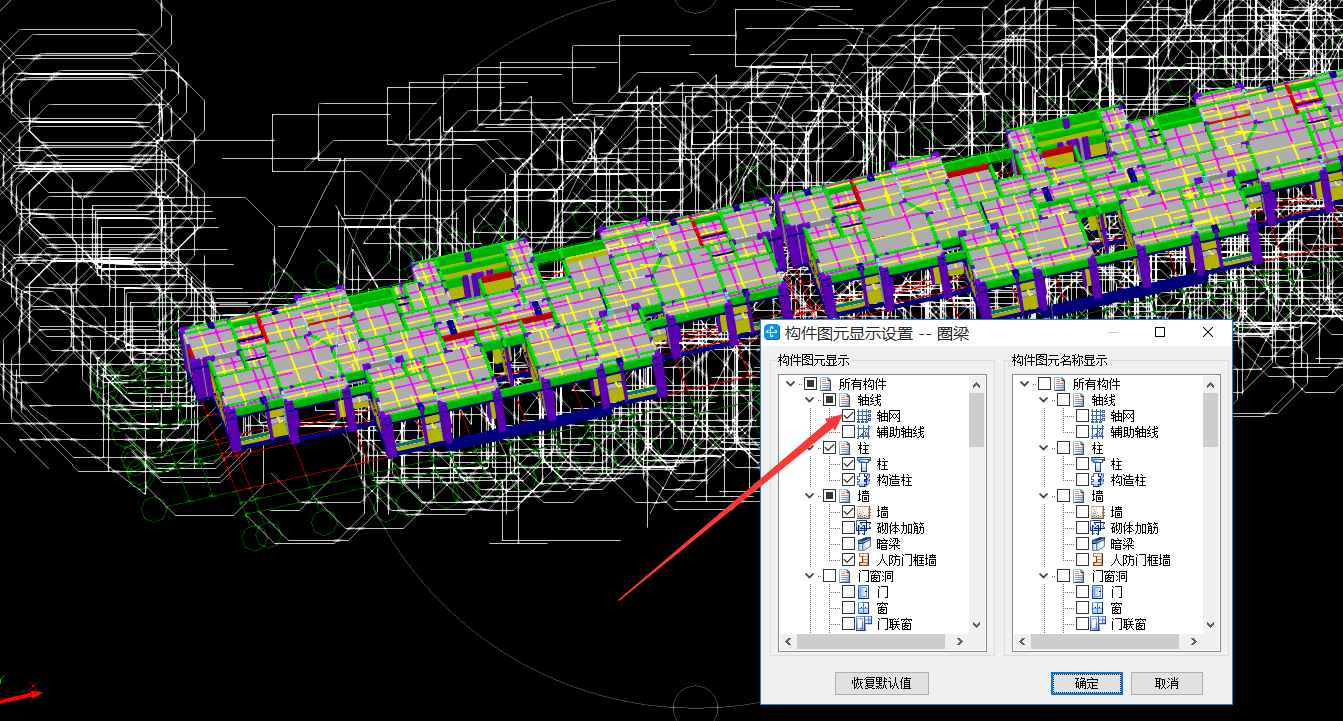Toggle 所有构件 checkbox in 构件图元显示 panel
The height and width of the screenshot is (721, 1343).
point(810,384)
